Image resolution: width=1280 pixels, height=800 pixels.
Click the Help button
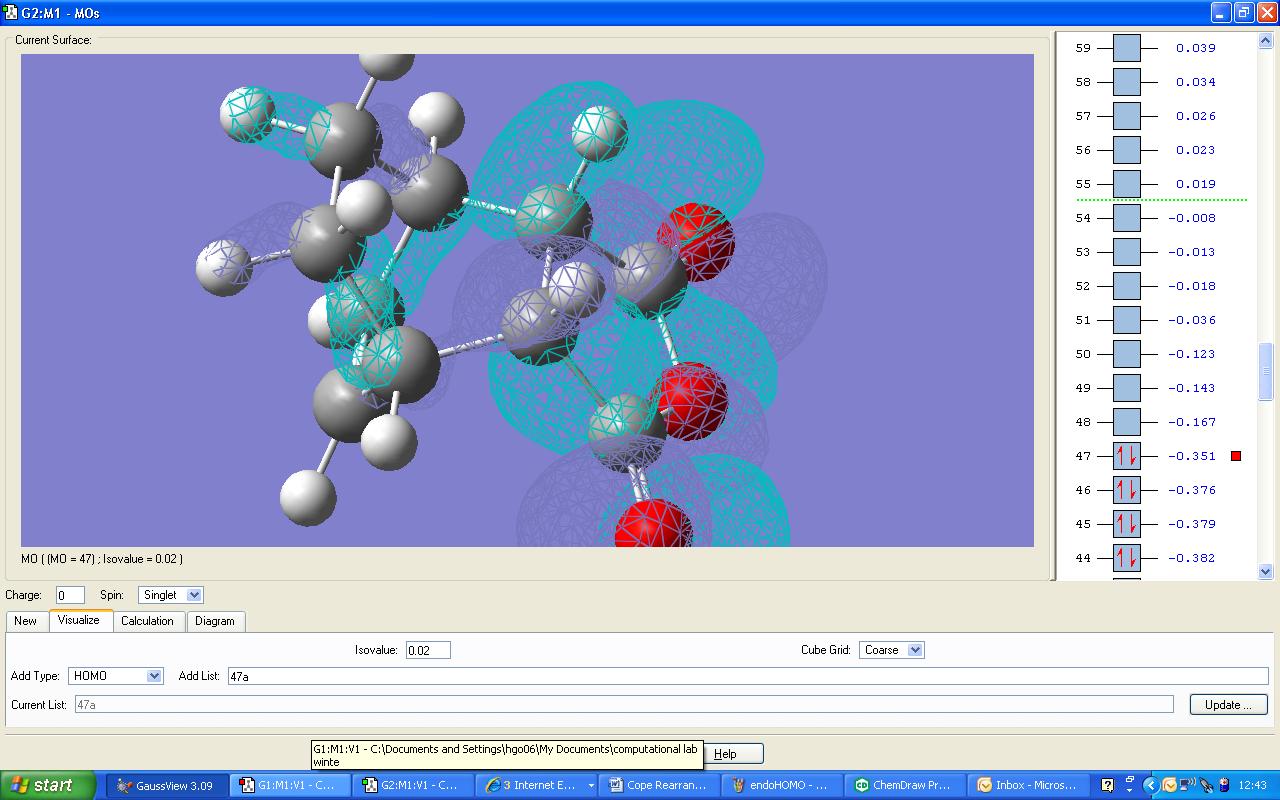pyautogui.click(x=733, y=754)
